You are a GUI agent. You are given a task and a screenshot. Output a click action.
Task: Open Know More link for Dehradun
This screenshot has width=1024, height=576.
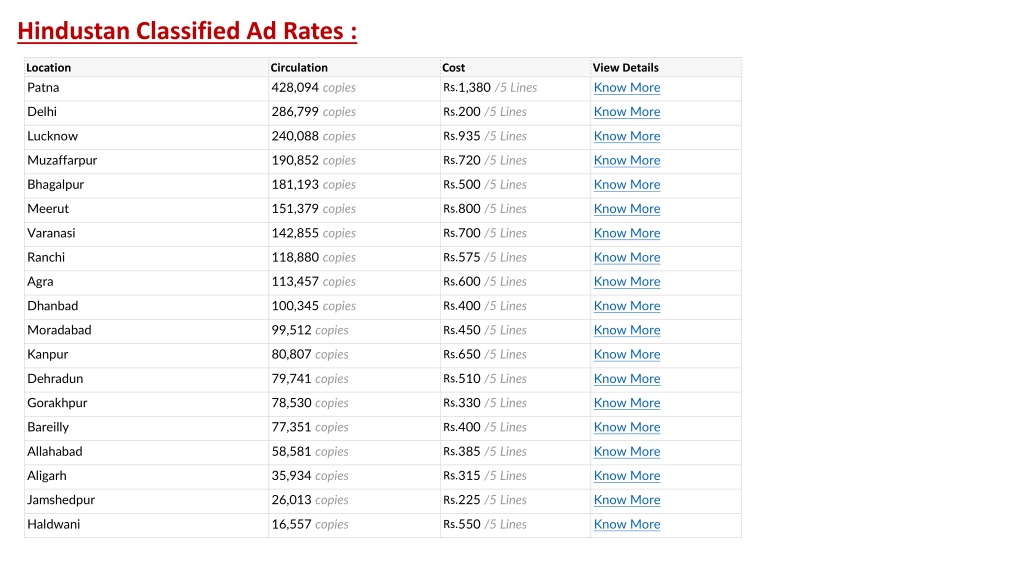(626, 378)
